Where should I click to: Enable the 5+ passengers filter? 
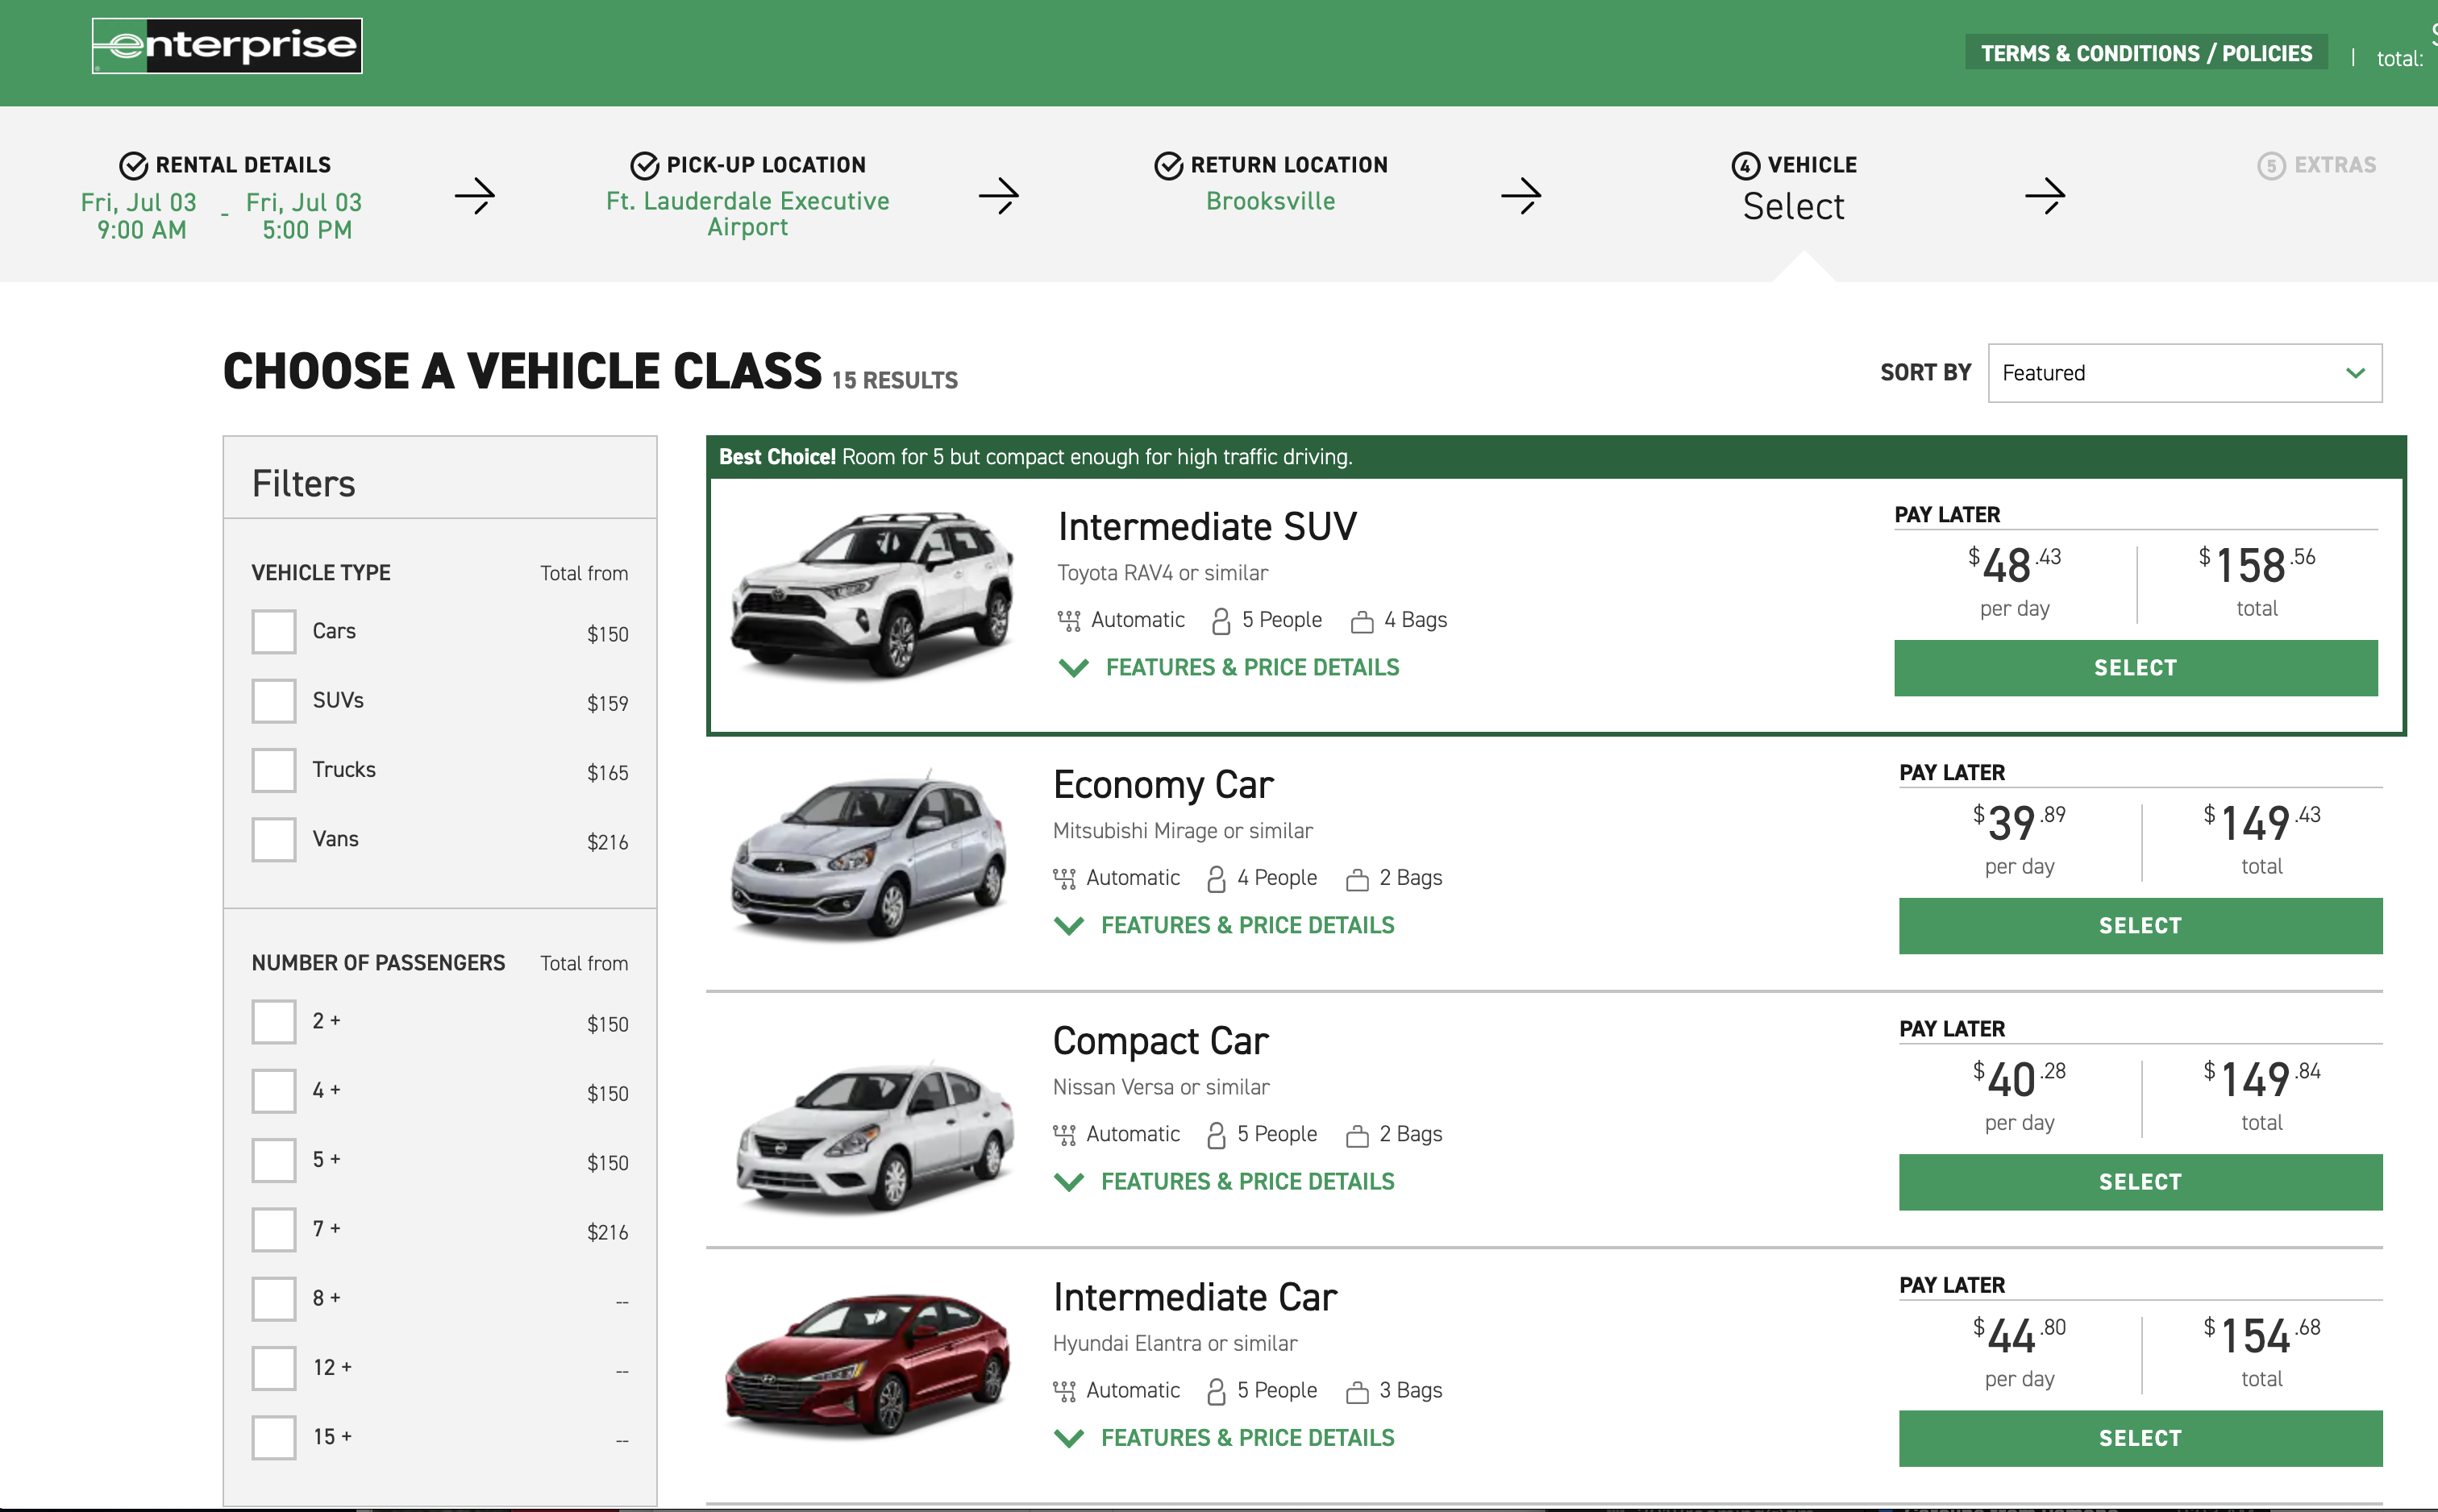[273, 1160]
